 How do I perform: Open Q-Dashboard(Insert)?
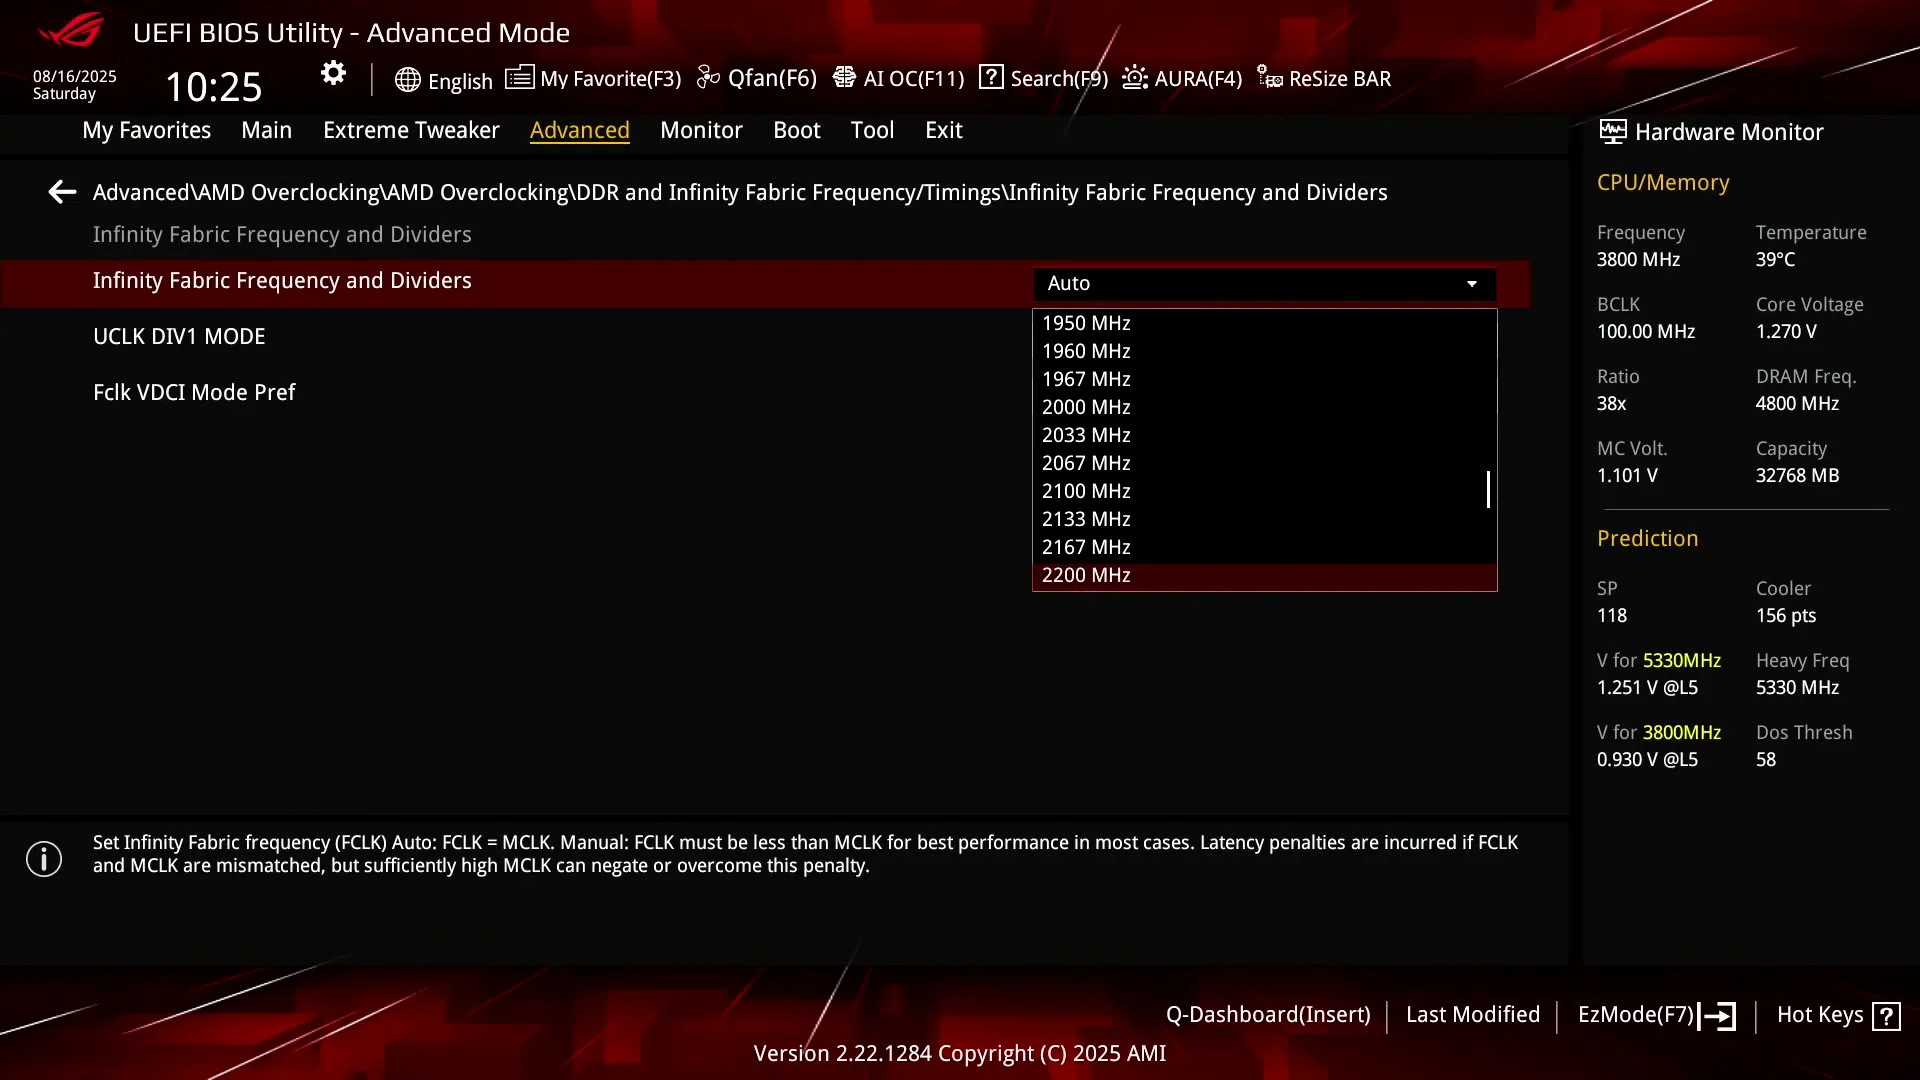point(1268,1015)
